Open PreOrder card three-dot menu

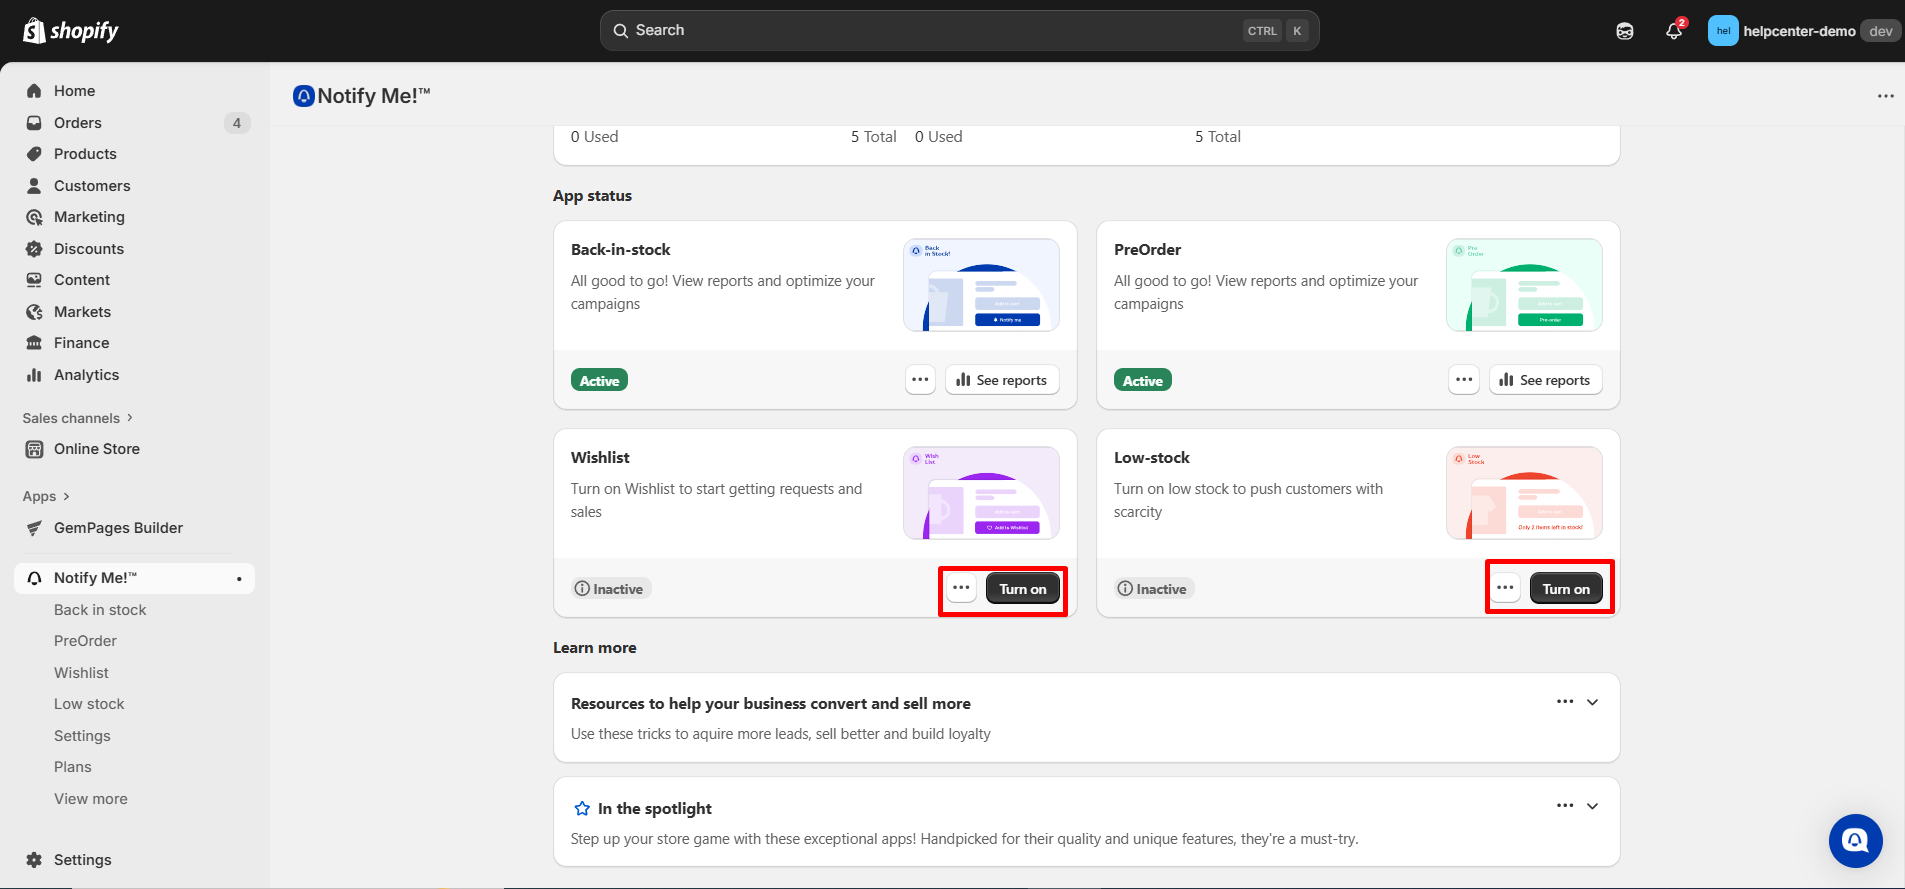coord(1464,380)
